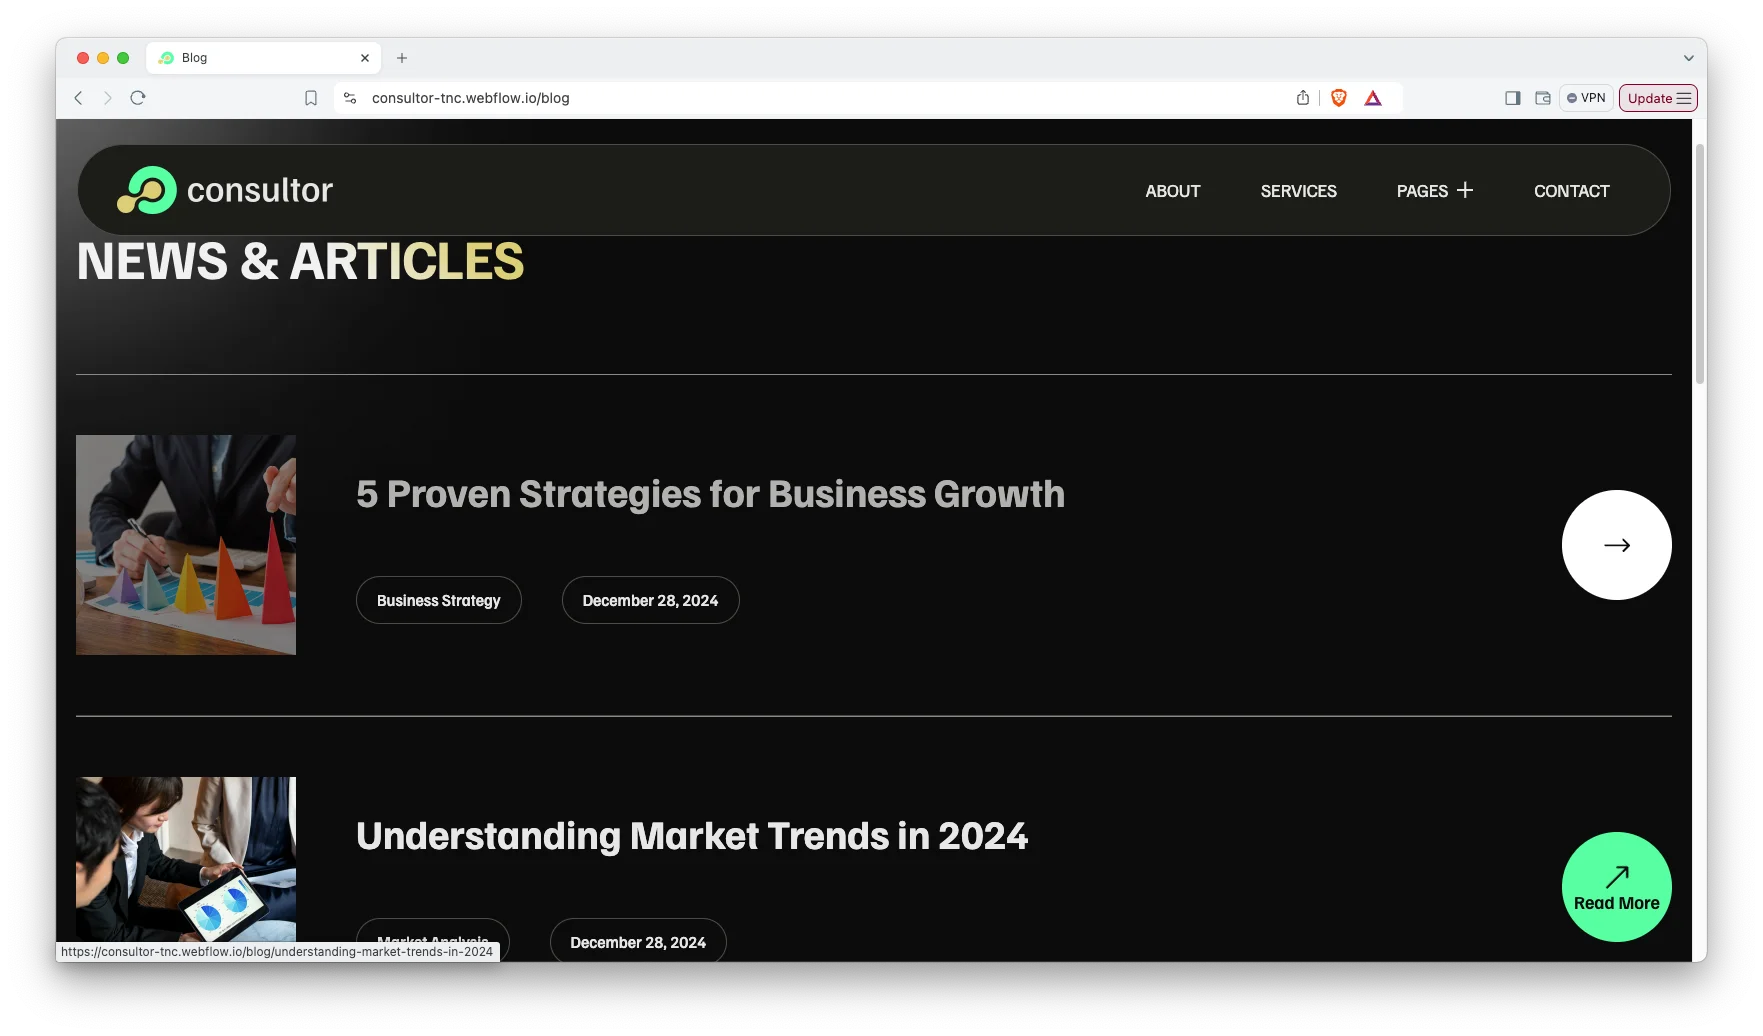Go back to previous page

78,98
